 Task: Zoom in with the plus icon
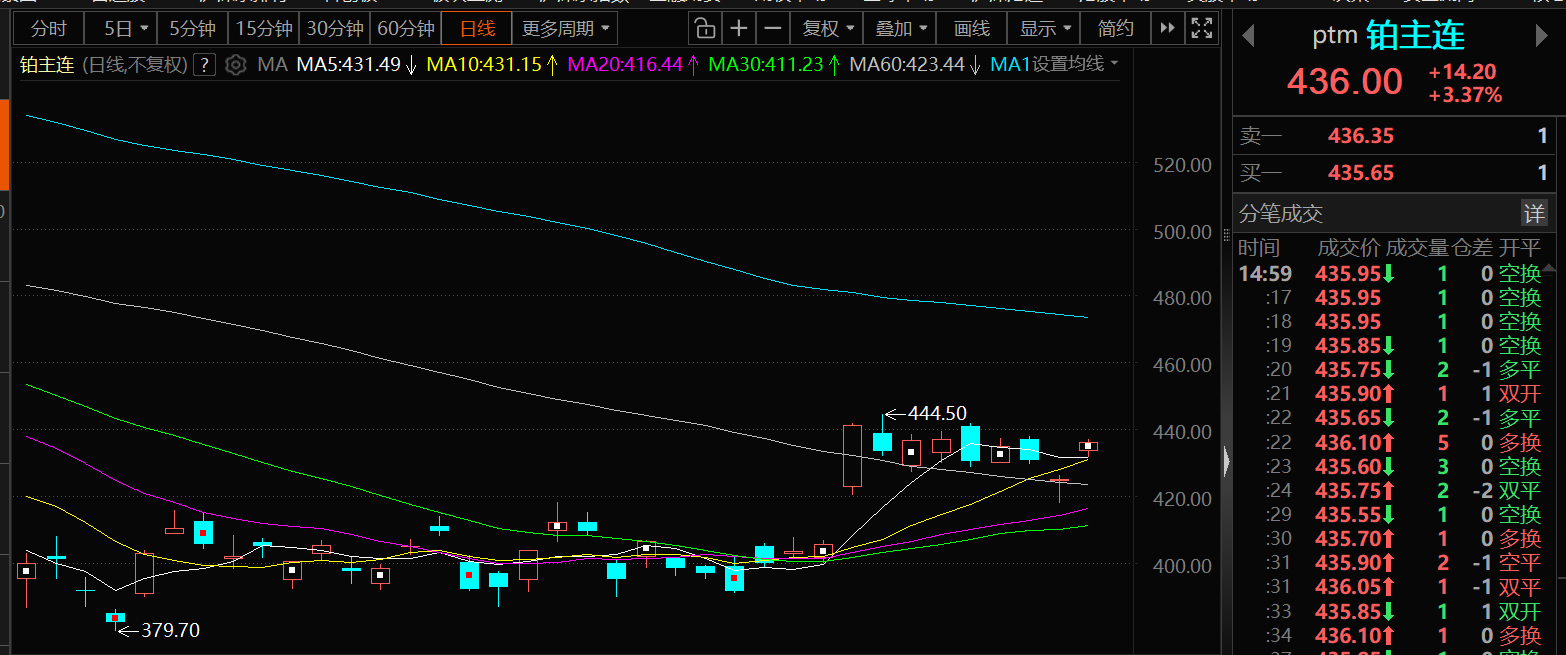click(x=738, y=28)
